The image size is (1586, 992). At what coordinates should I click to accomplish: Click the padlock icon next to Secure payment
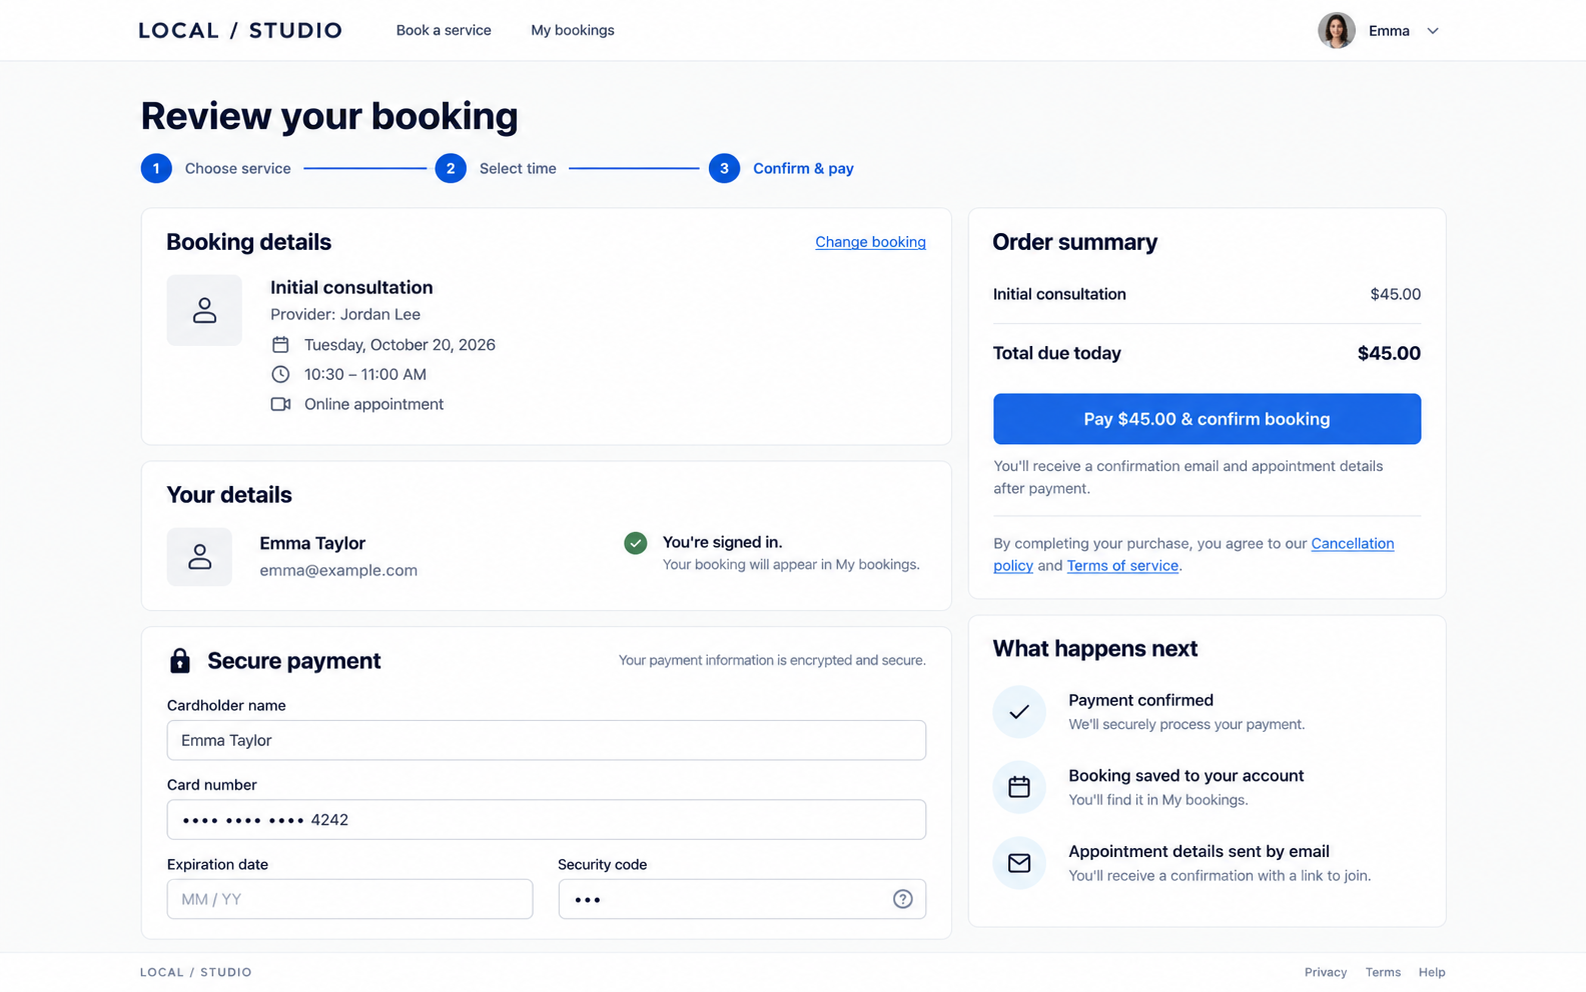coord(180,660)
